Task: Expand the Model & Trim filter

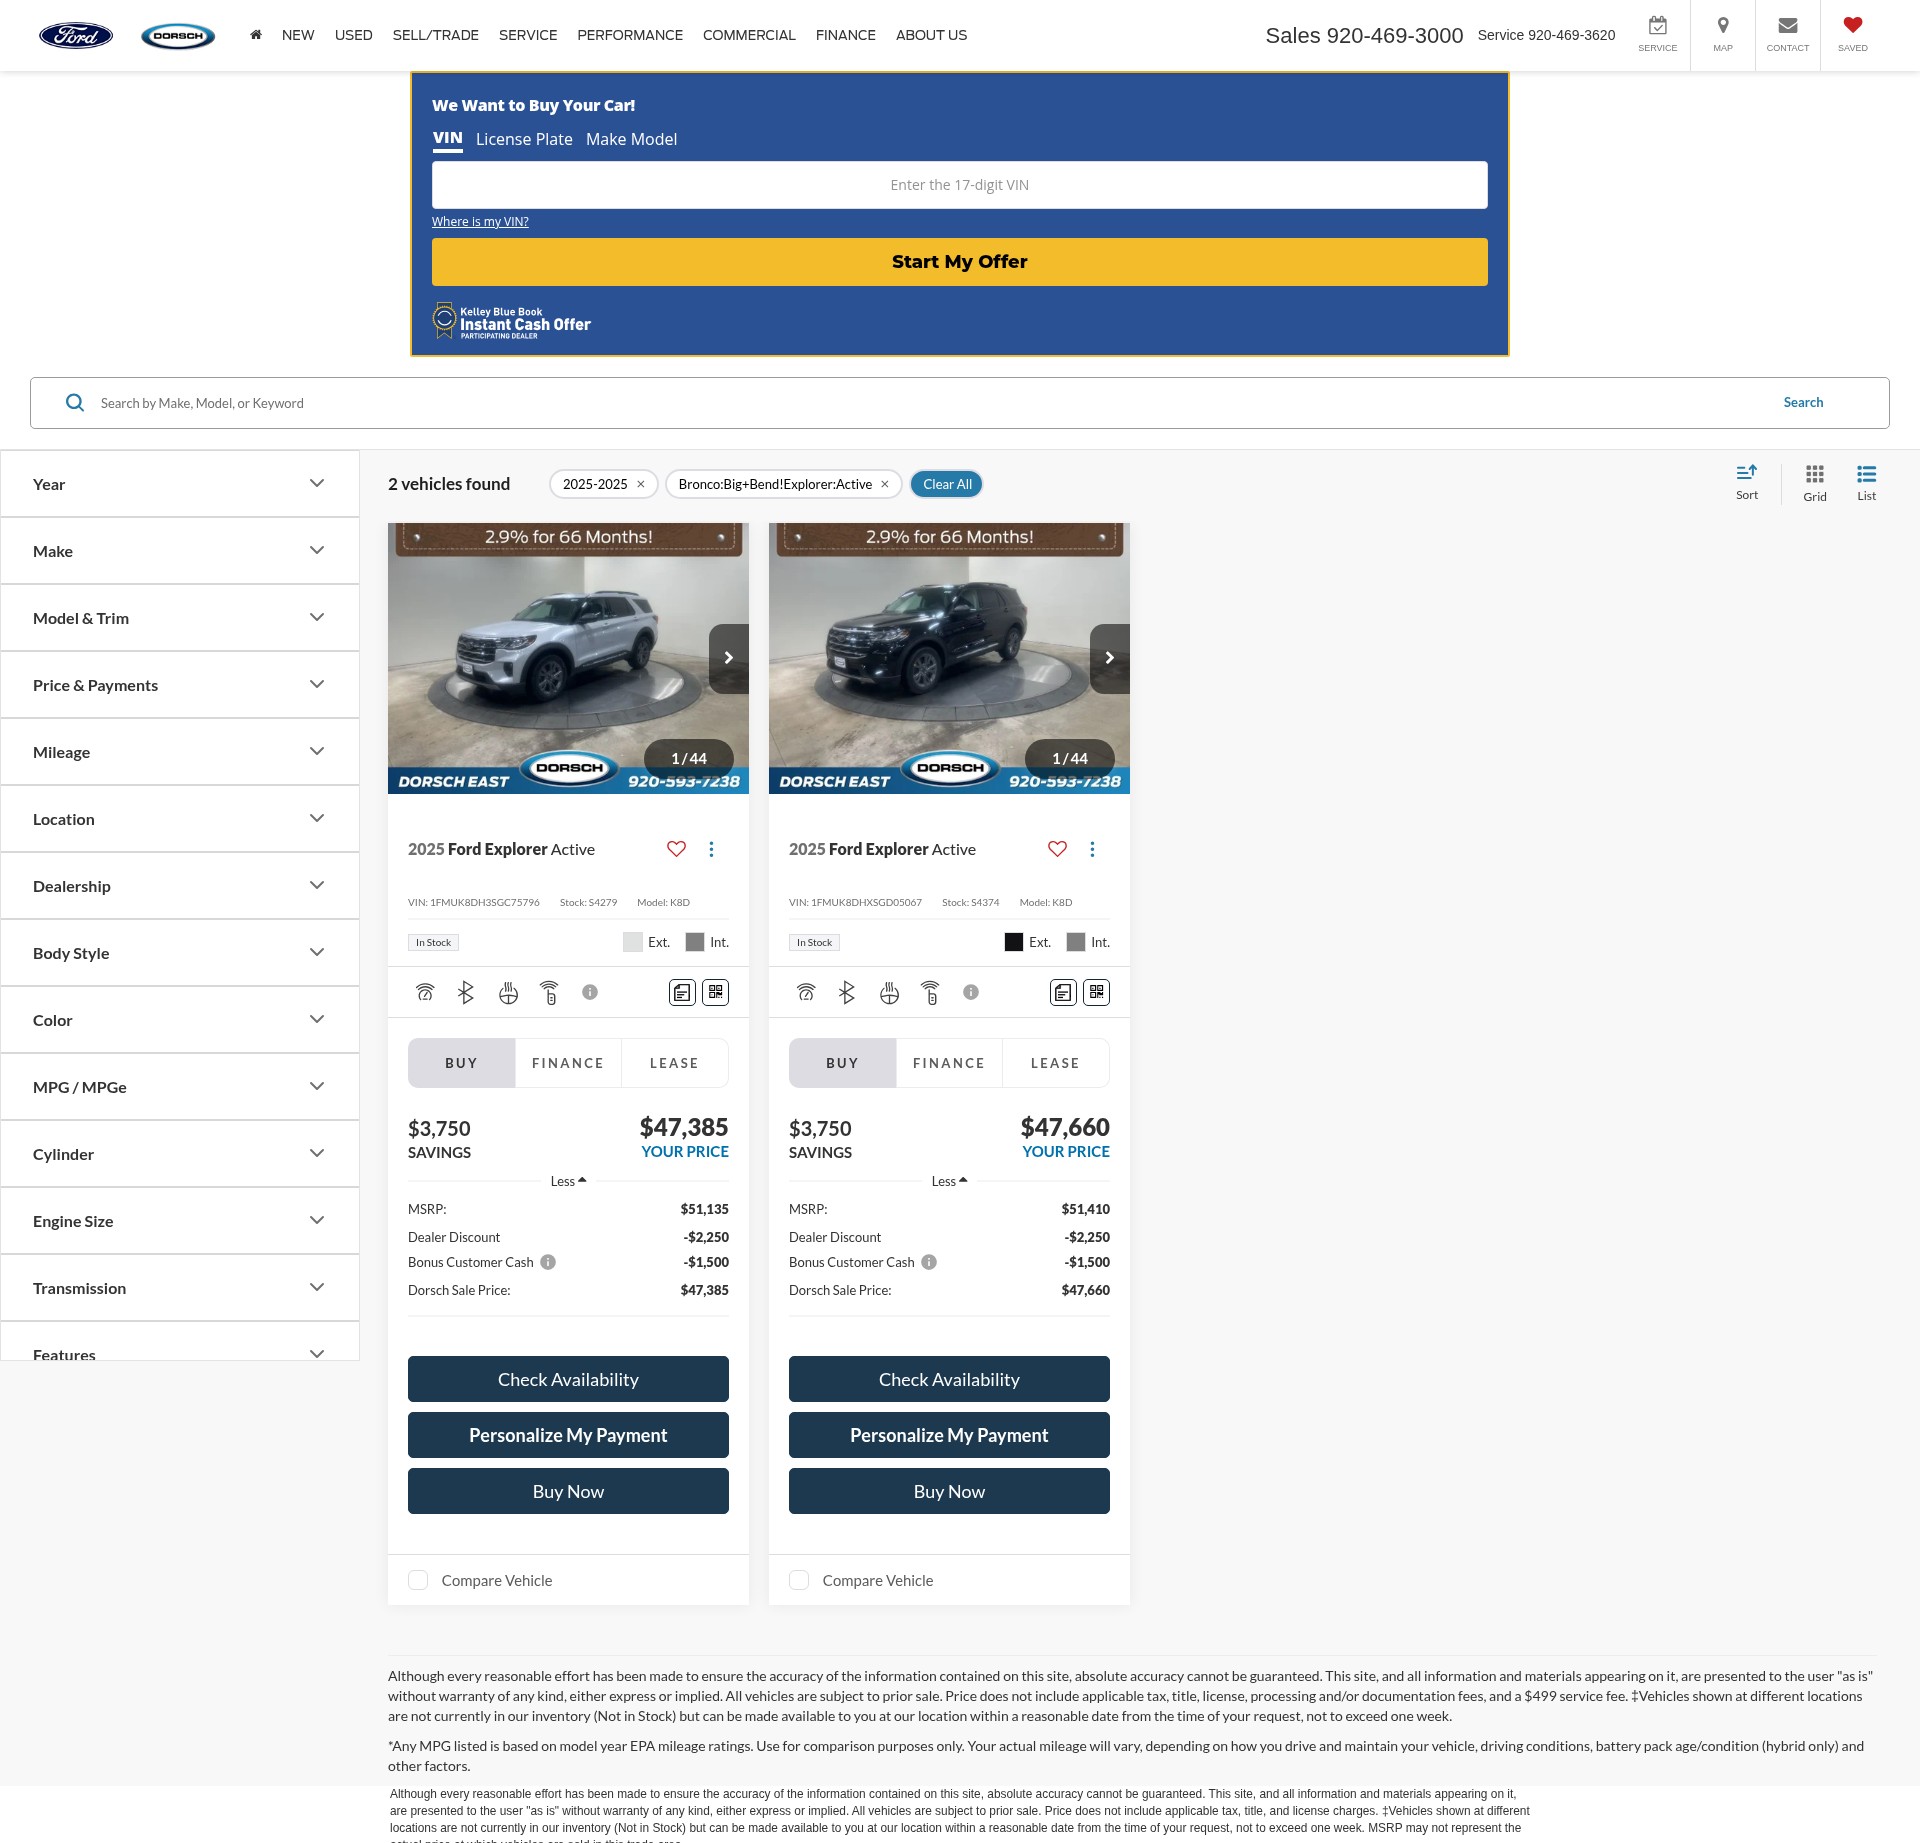Action: click(x=180, y=618)
